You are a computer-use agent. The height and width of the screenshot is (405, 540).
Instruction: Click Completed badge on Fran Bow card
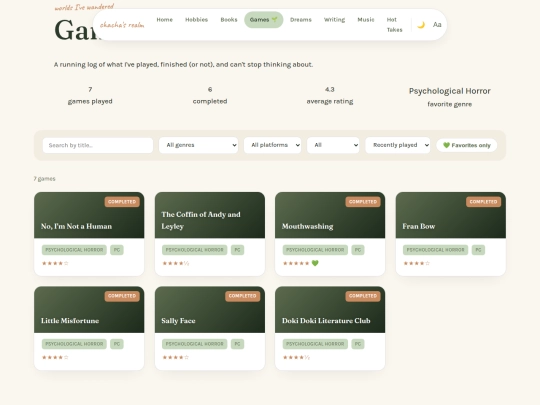click(x=484, y=202)
